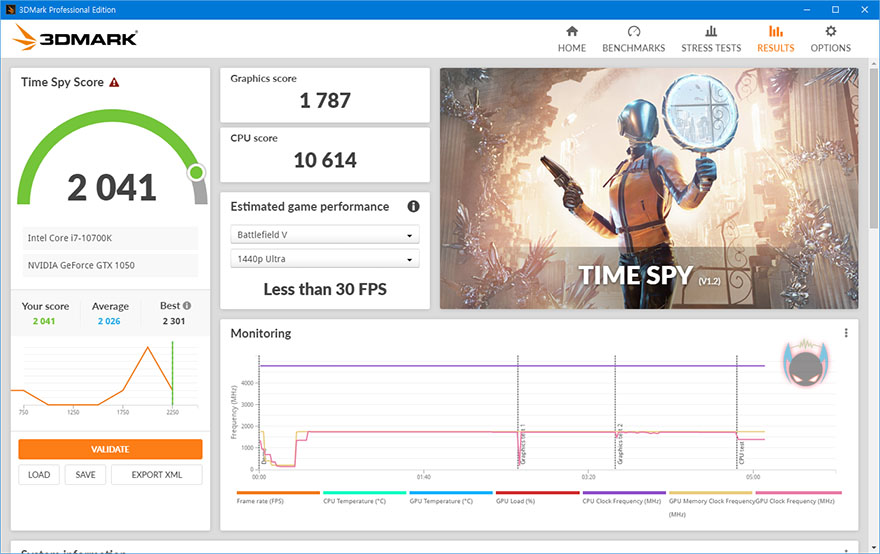Open the 1440p Ultra resolution dropdown
The width and height of the screenshot is (880, 554).
(x=325, y=259)
